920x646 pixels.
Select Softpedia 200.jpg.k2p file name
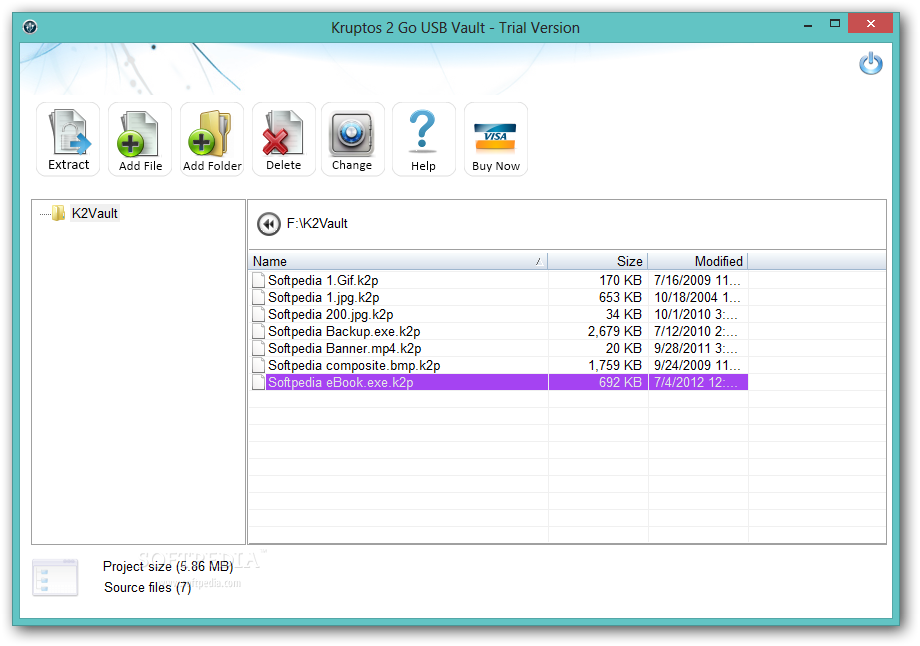(x=331, y=314)
